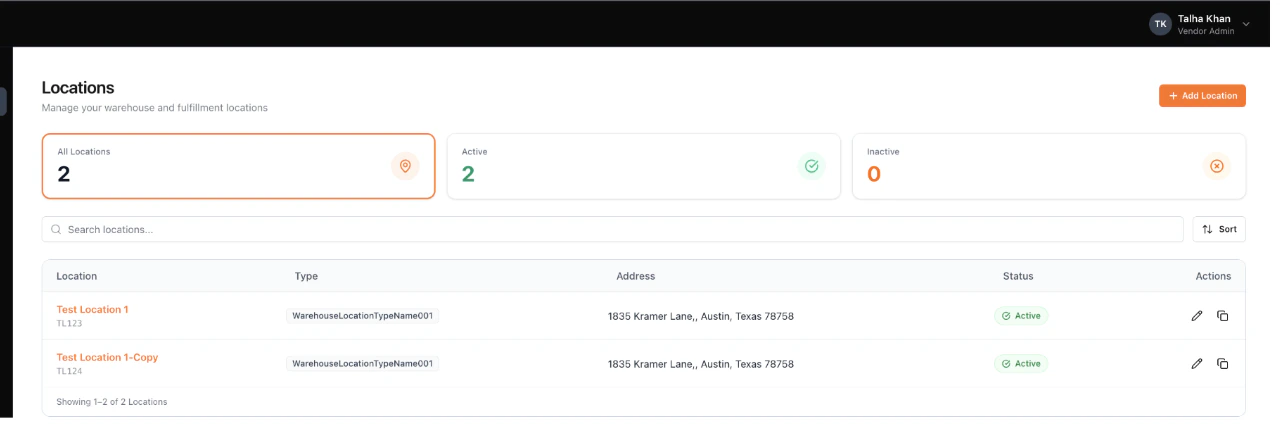The height and width of the screenshot is (436, 1288).
Task: Click the collapsed sidebar handle at left edge
Action: tap(3, 101)
